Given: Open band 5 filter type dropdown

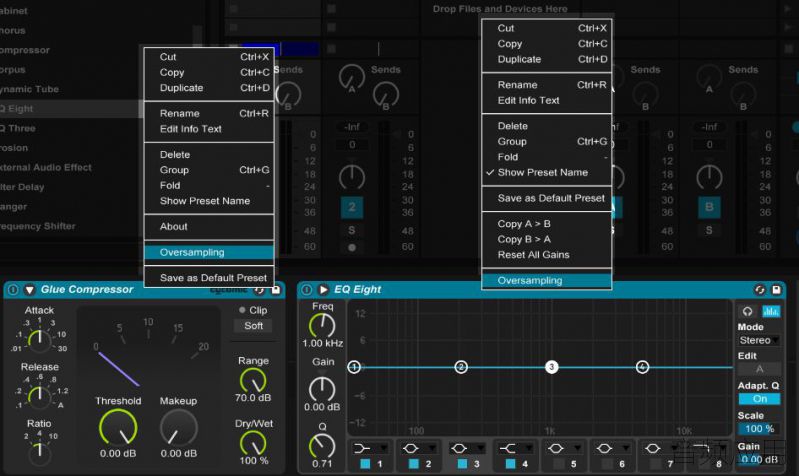Looking at the screenshot, I should click(x=565, y=448).
